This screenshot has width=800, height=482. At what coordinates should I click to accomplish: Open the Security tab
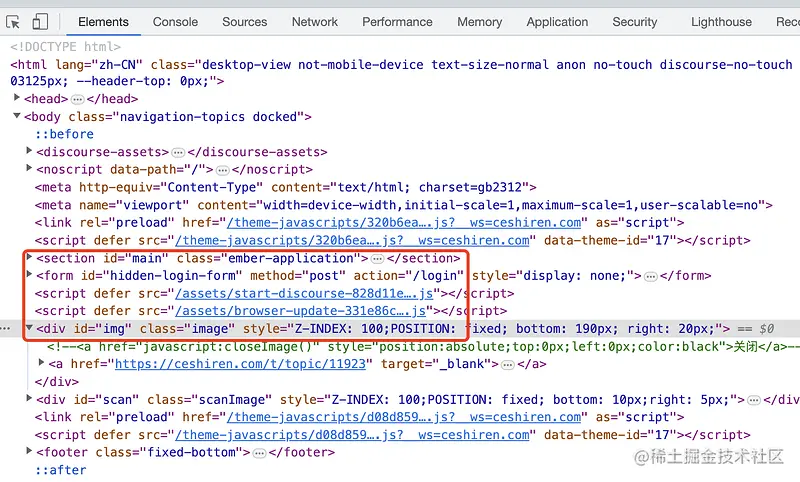click(x=635, y=22)
